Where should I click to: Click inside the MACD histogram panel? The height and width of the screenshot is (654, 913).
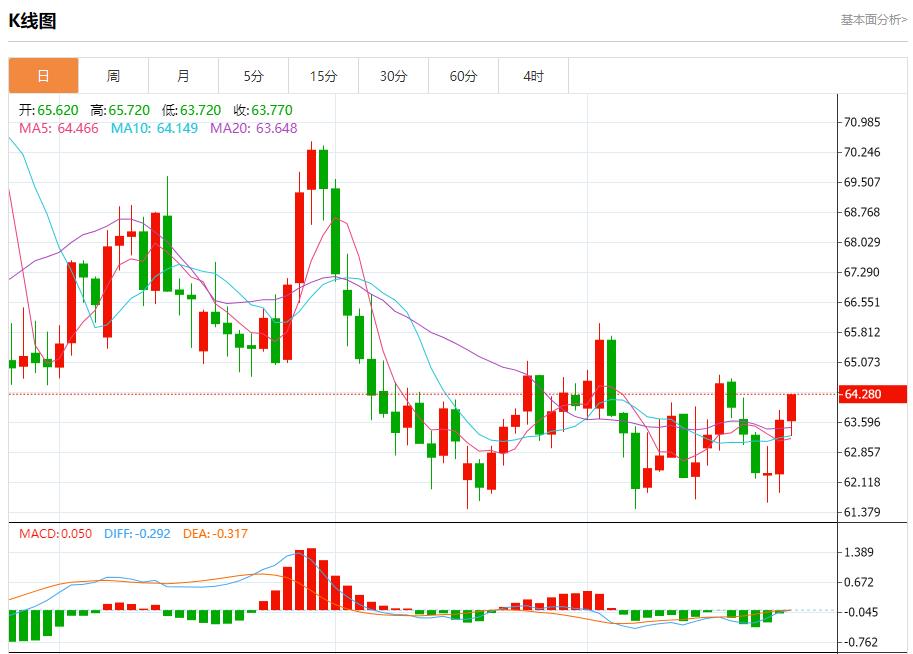tap(400, 595)
